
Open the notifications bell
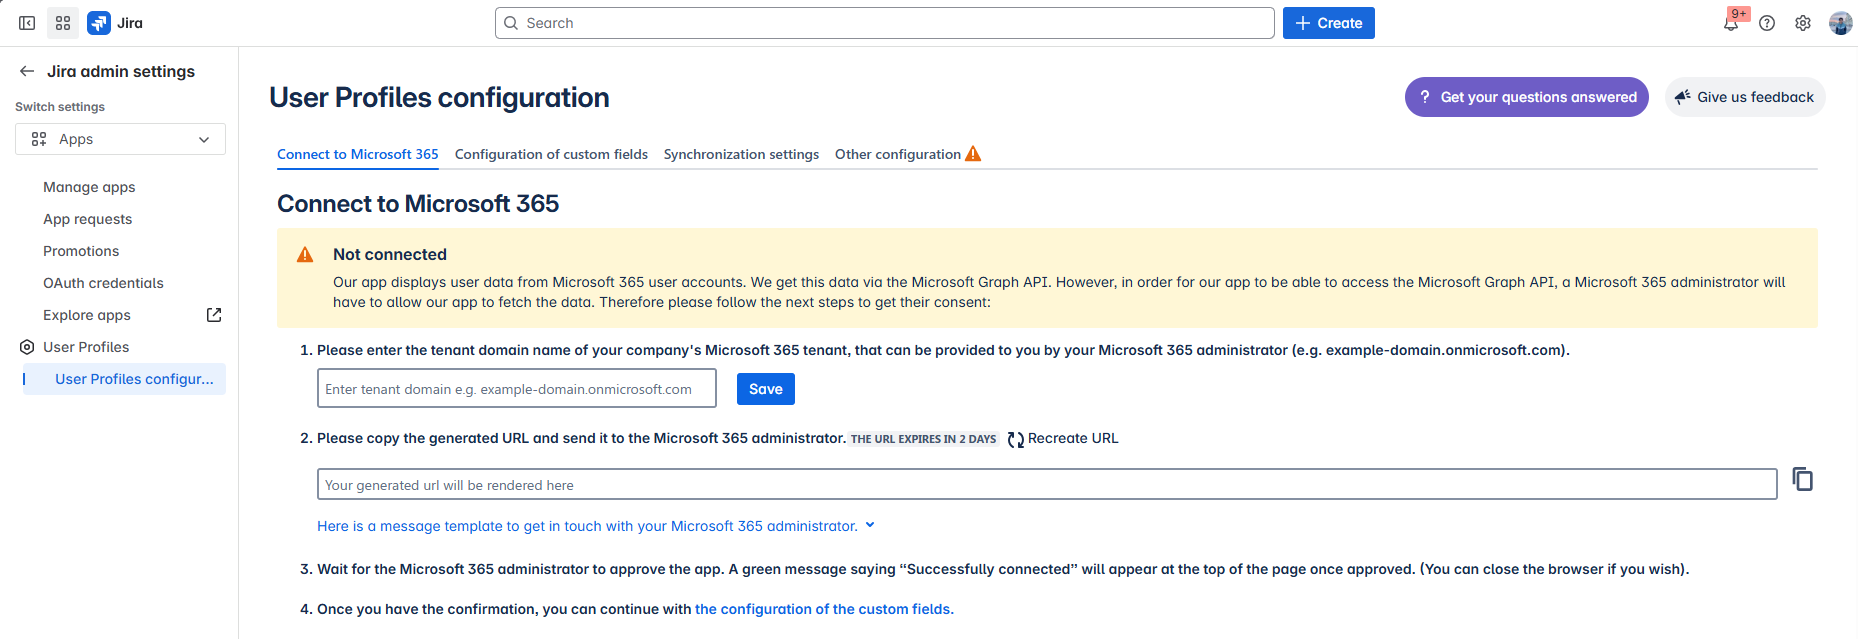[x=1731, y=23]
